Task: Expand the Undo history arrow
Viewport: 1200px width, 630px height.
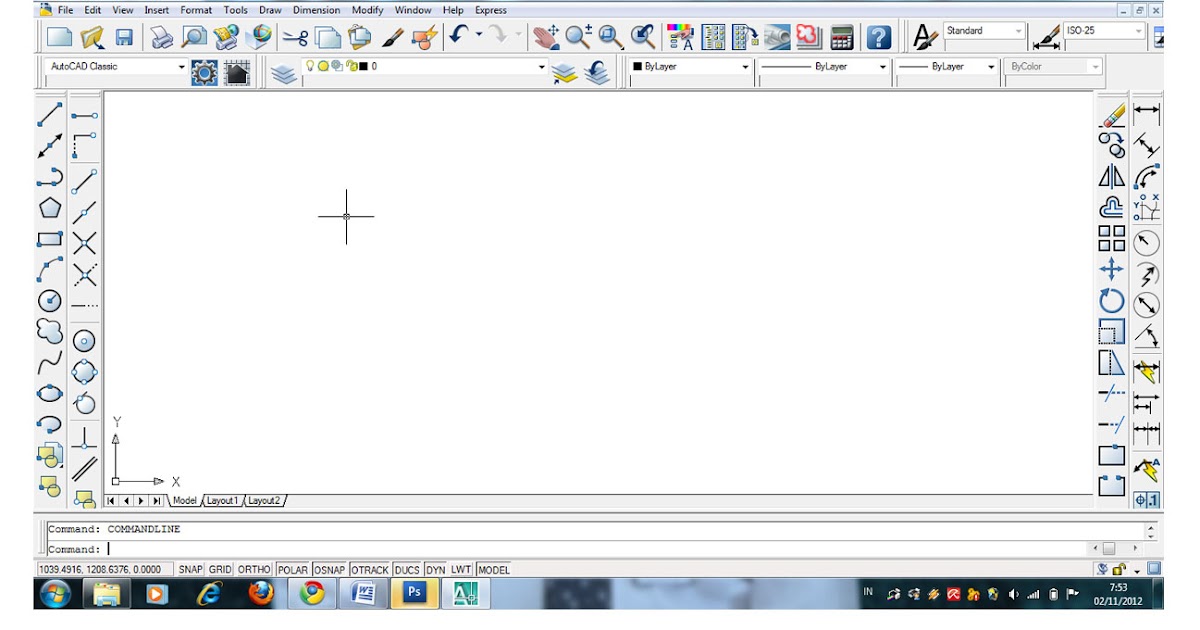Action: point(478,35)
